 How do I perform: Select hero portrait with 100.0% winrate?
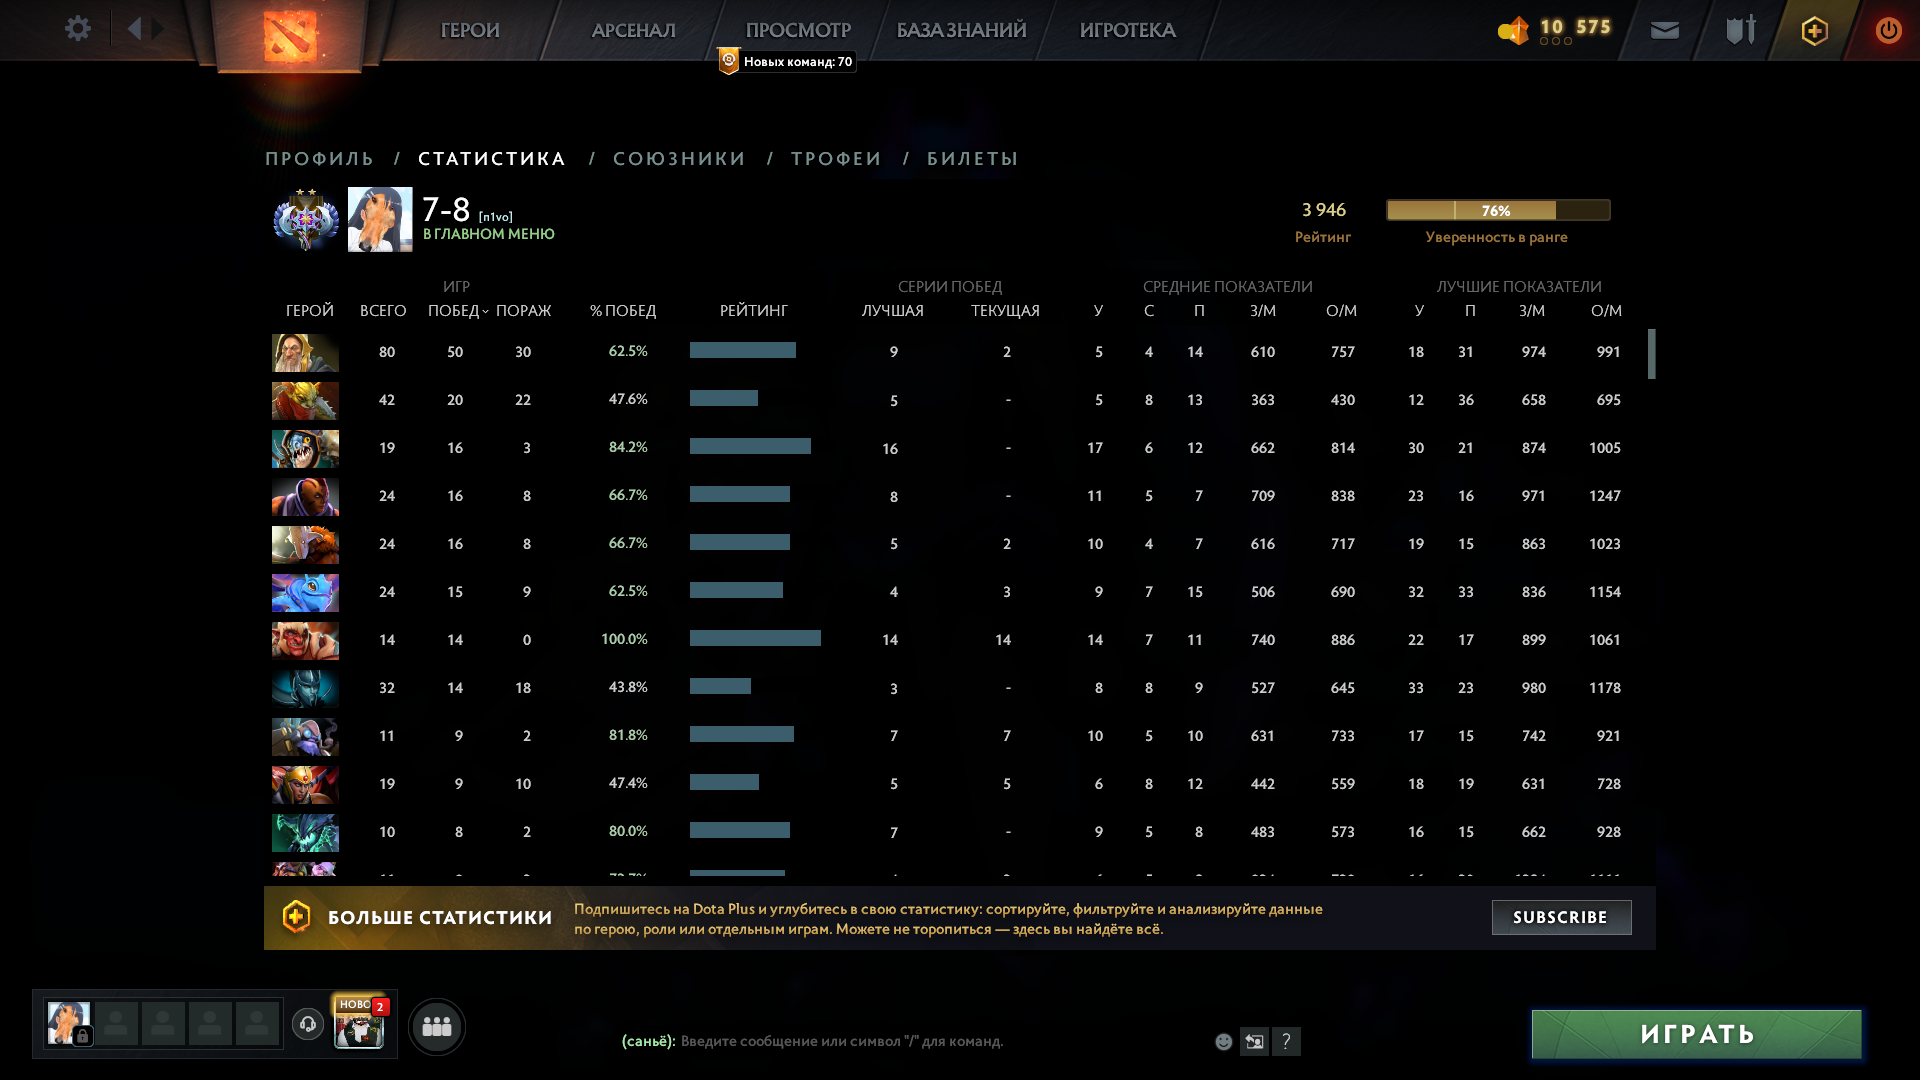tap(305, 640)
